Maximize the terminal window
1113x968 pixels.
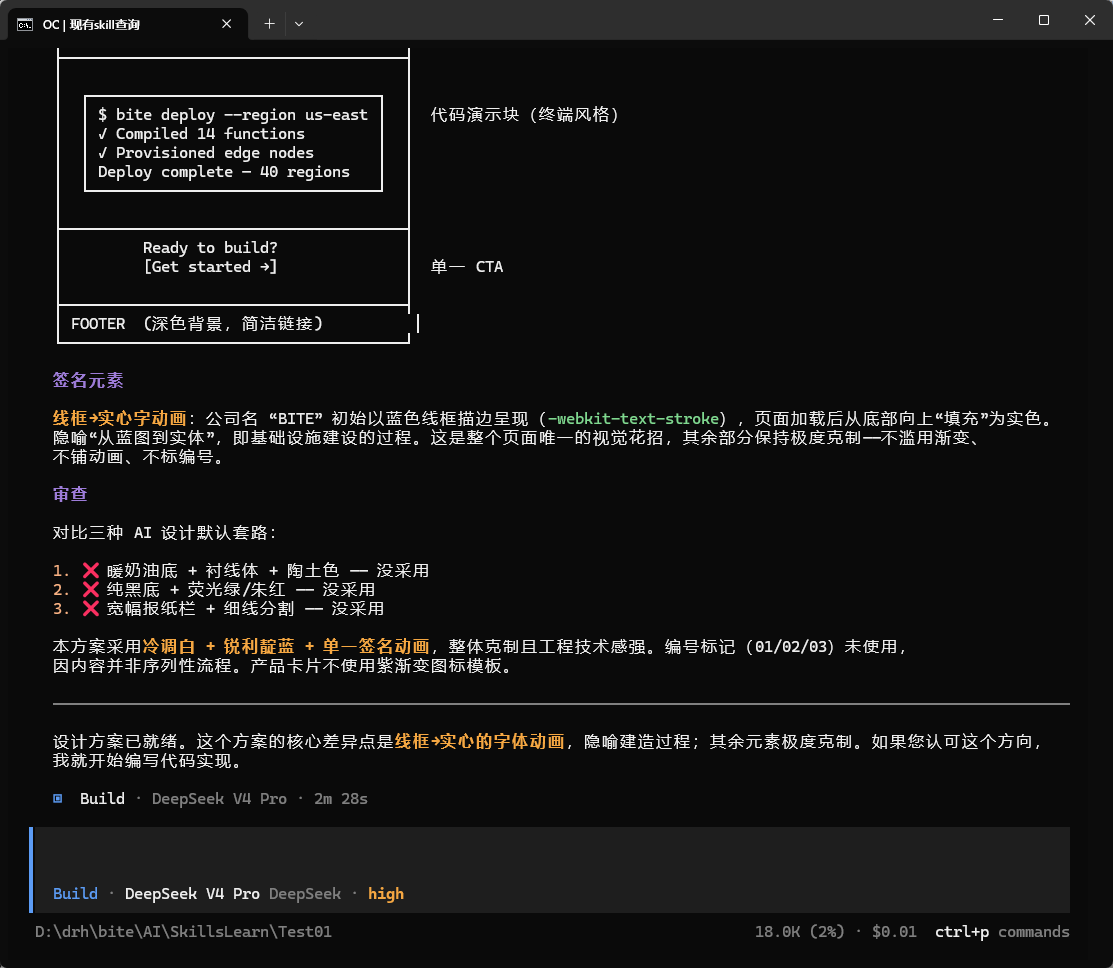(x=1043, y=20)
